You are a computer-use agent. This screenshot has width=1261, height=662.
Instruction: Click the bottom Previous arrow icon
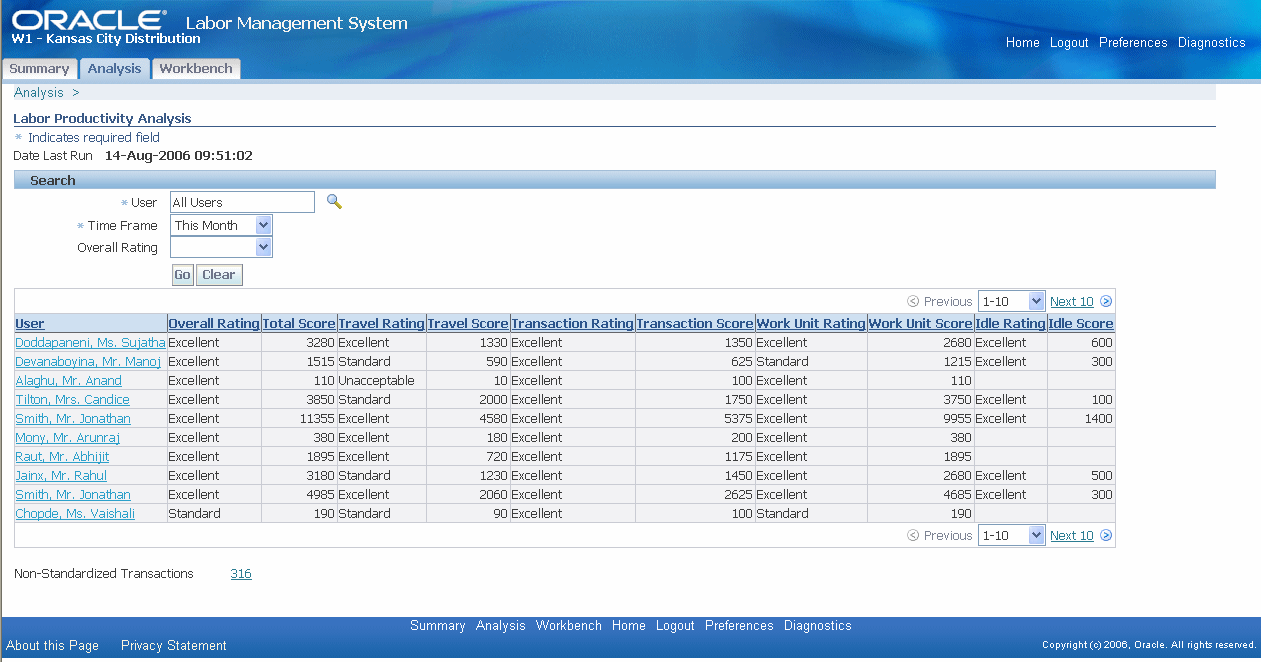point(913,535)
